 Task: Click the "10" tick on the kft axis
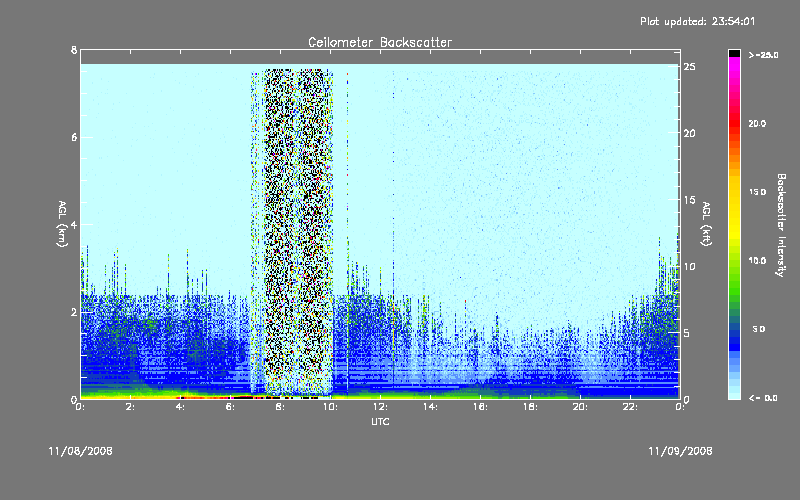(x=690, y=266)
